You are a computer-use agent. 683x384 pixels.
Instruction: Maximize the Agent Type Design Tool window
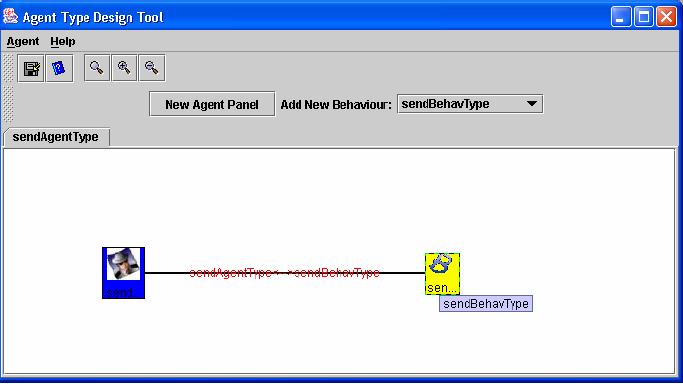click(x=644, y=17)
